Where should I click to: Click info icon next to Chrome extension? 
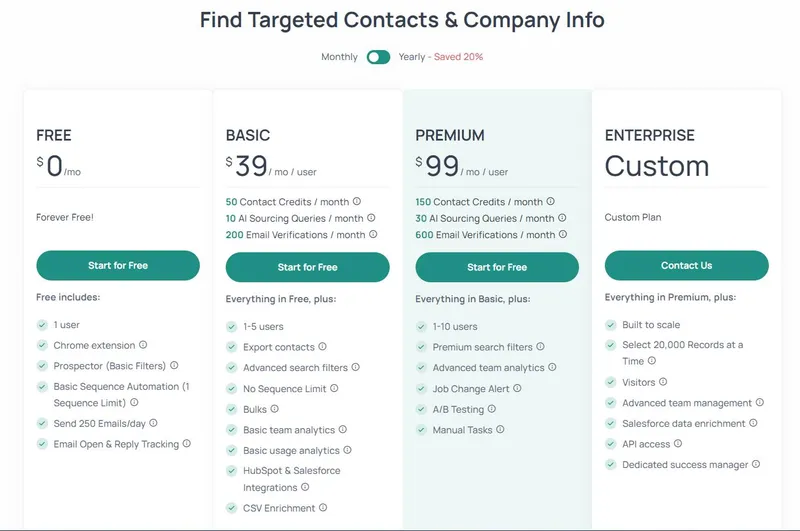[143, 345]
